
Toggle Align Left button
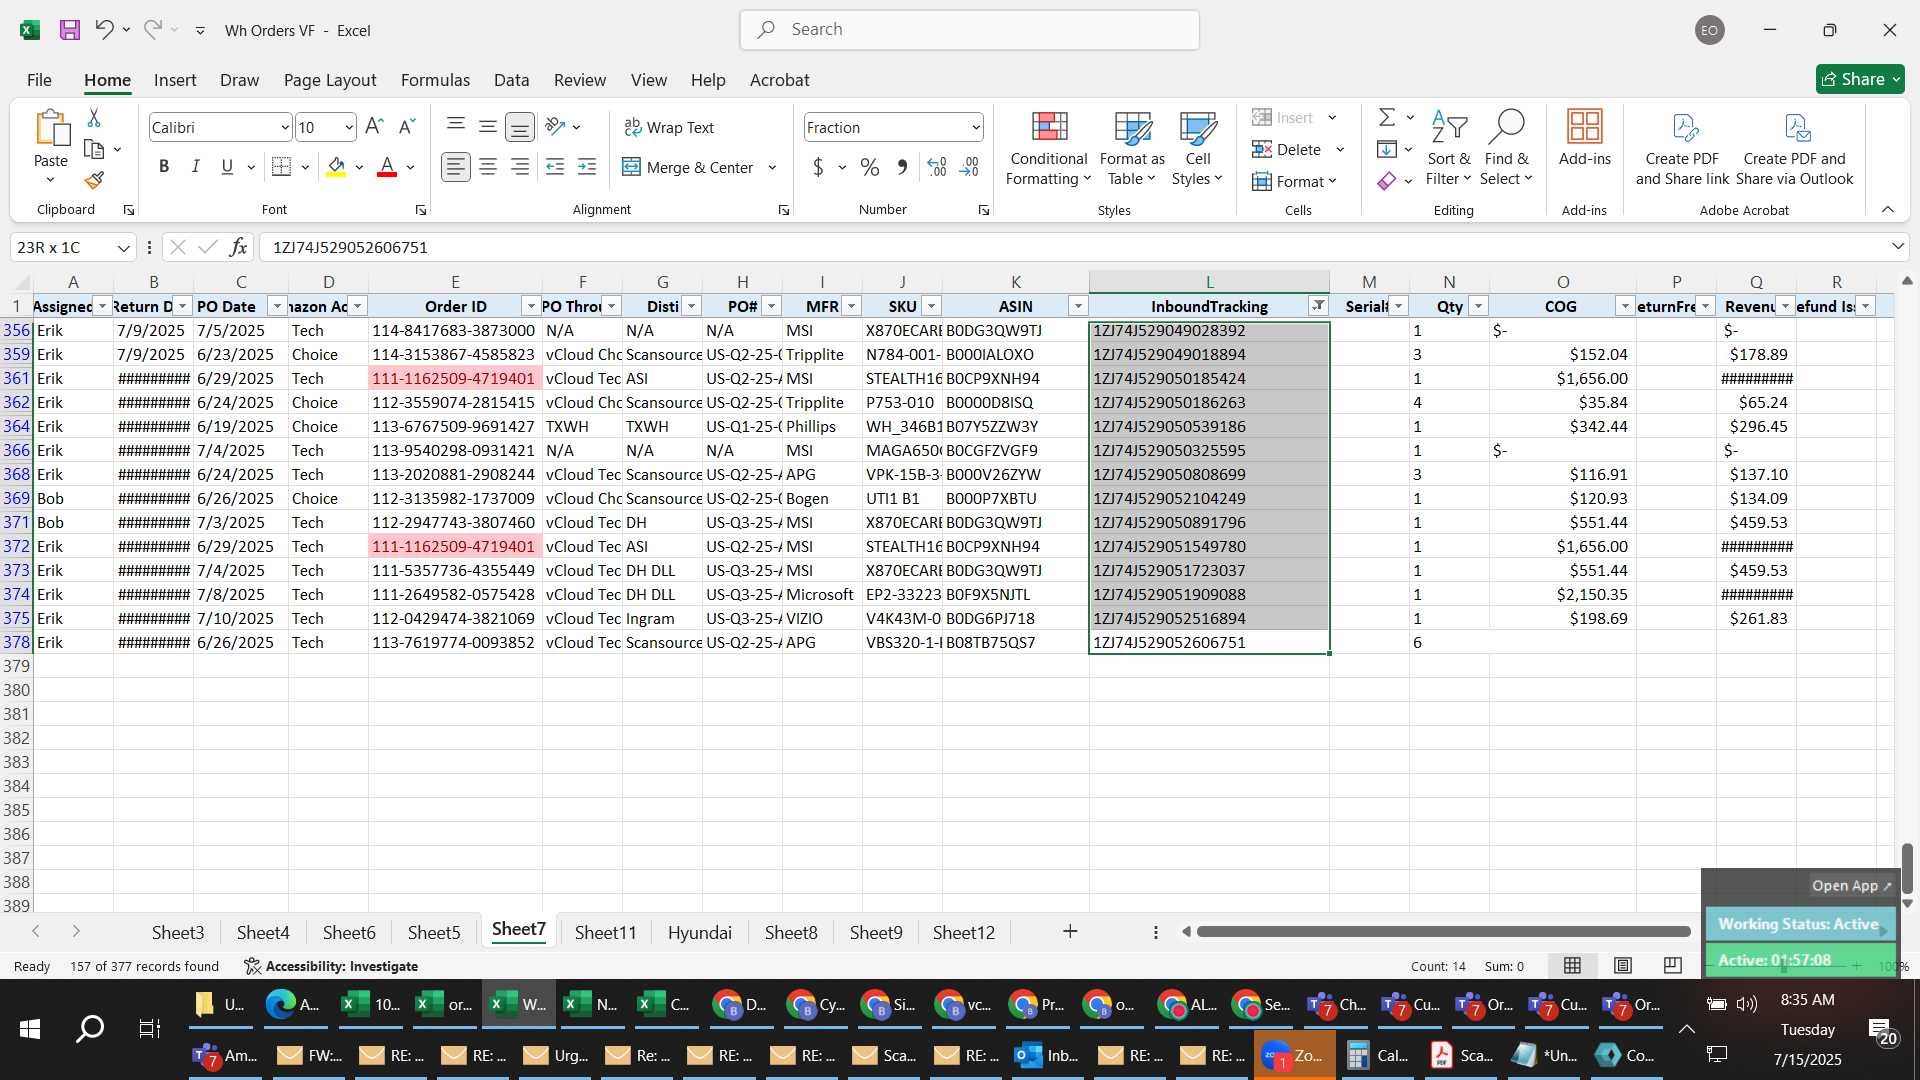point(456,167)
